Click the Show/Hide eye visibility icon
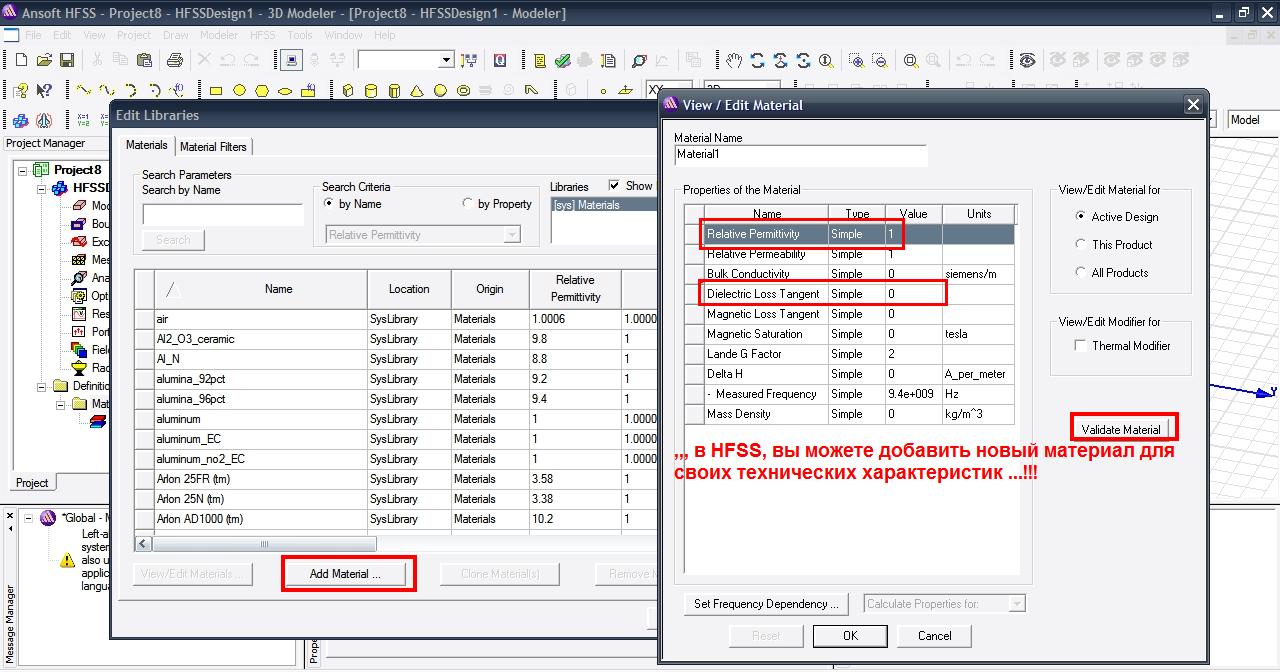This screenshot has width=1280, height=672. coord(1028,61)
